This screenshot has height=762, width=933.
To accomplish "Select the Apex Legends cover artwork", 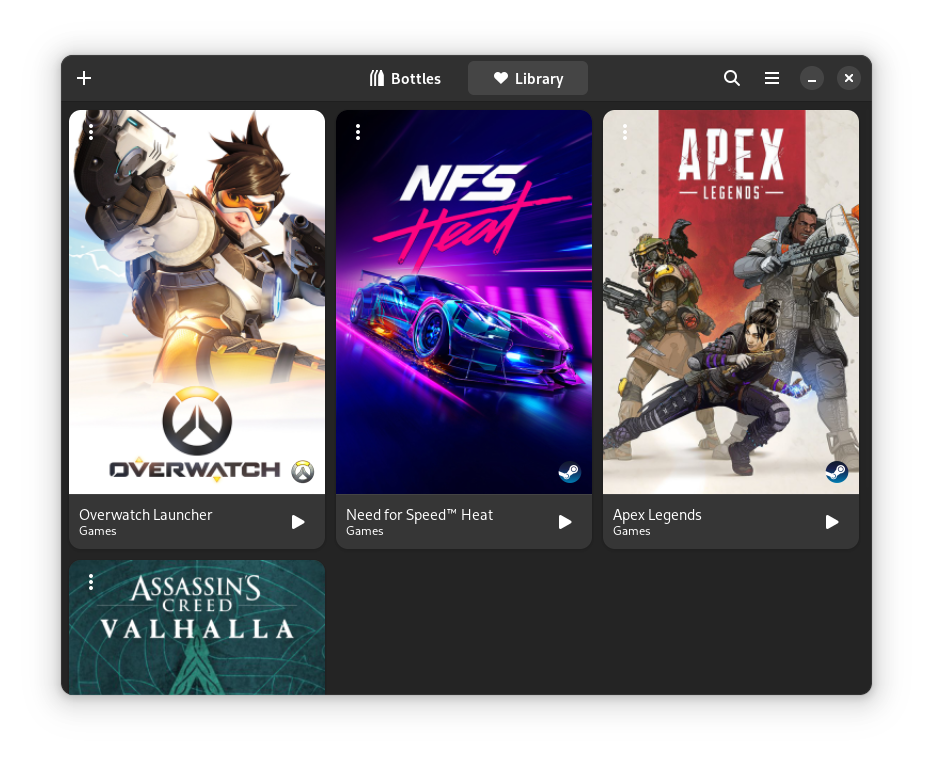I will click(x=731, y=300).
